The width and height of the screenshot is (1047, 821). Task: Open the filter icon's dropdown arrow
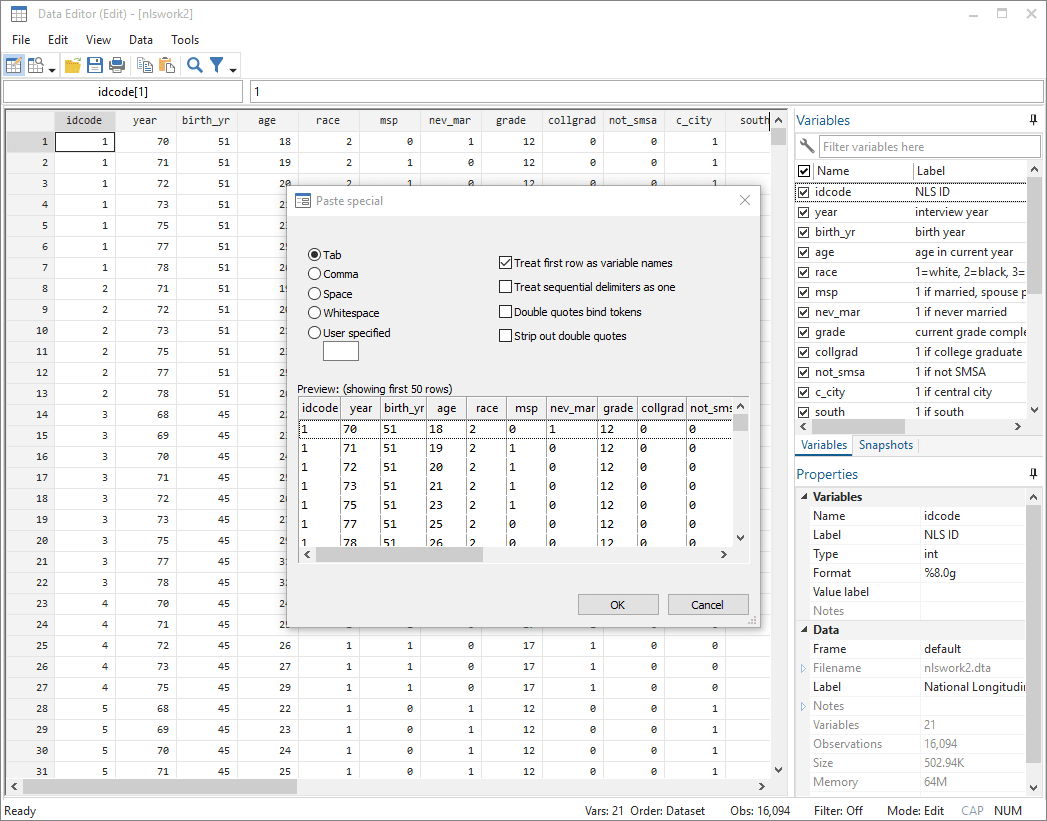231,70
